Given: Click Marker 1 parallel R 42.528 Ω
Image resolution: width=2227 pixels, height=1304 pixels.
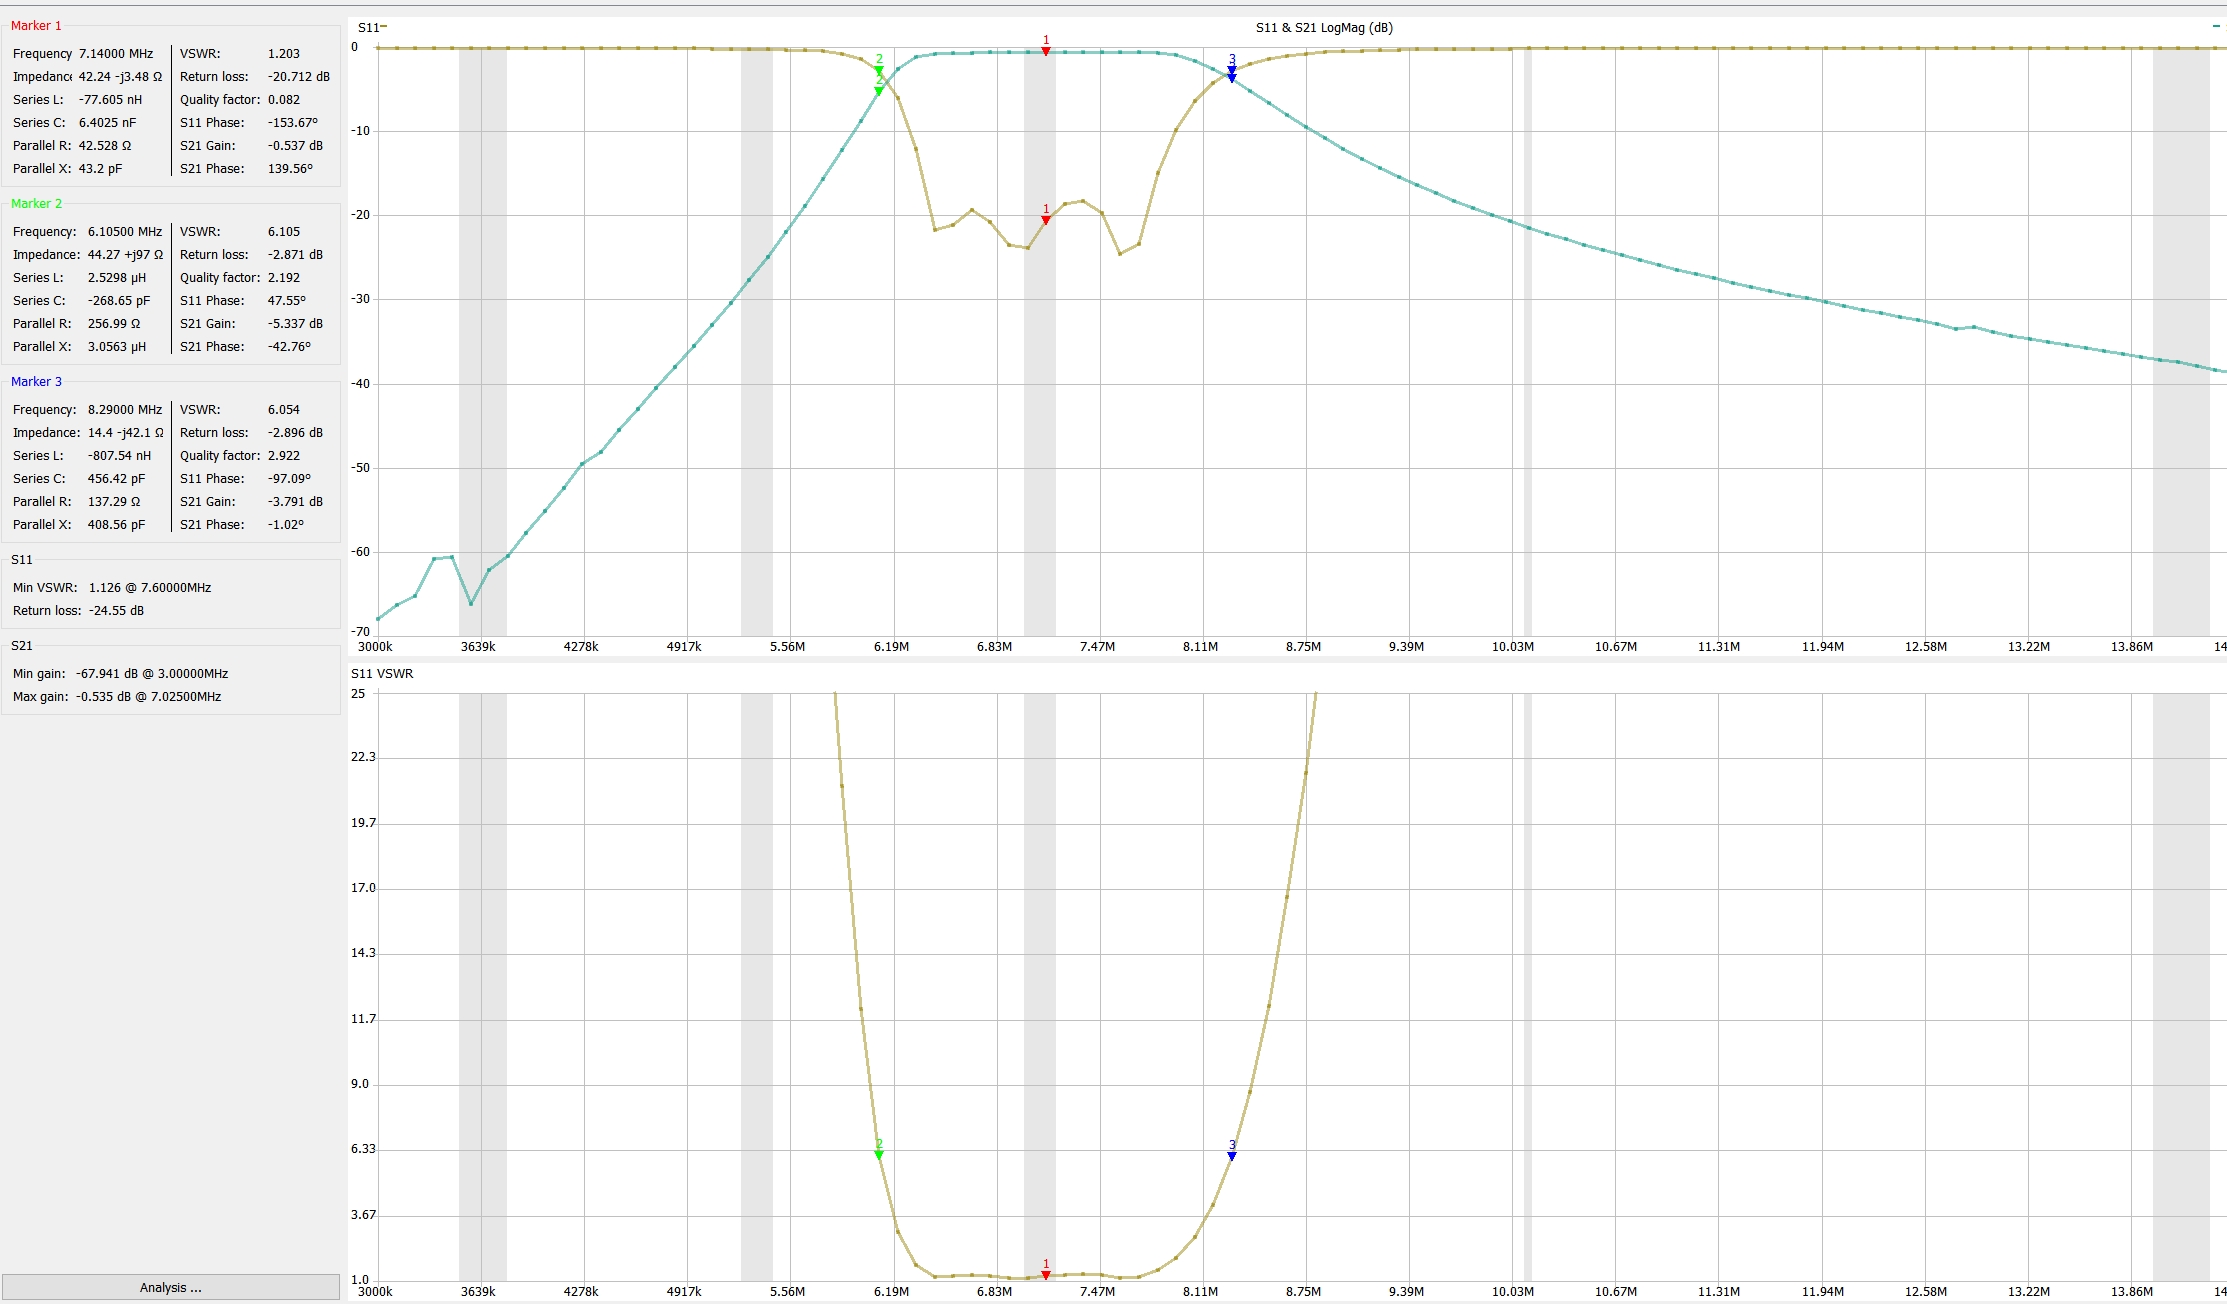Looking at the screenshot, I should [x=105, y=145].
